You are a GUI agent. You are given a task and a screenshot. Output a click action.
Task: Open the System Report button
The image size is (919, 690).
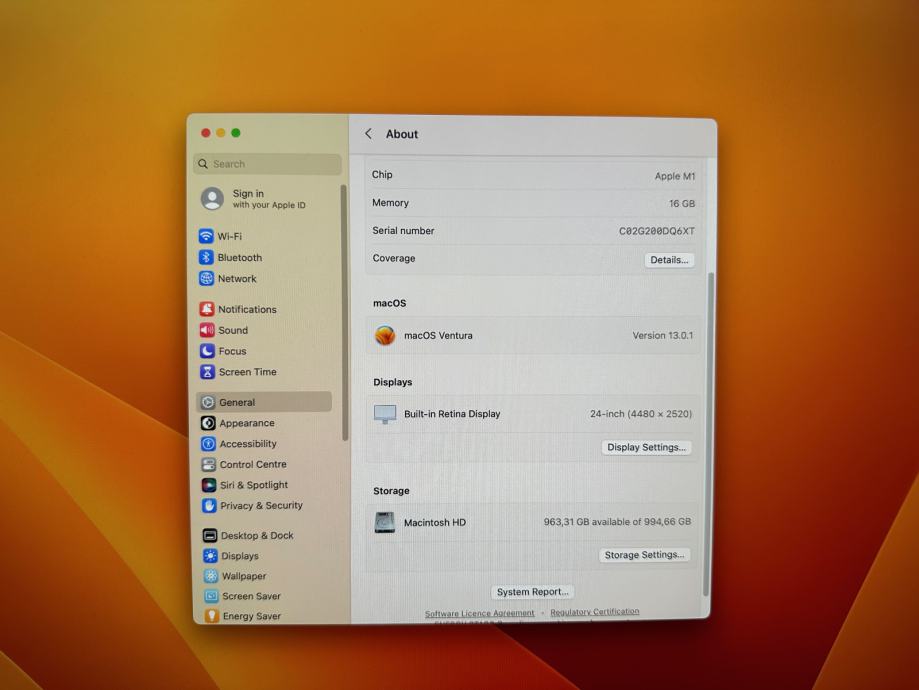(x=533, y=592)
